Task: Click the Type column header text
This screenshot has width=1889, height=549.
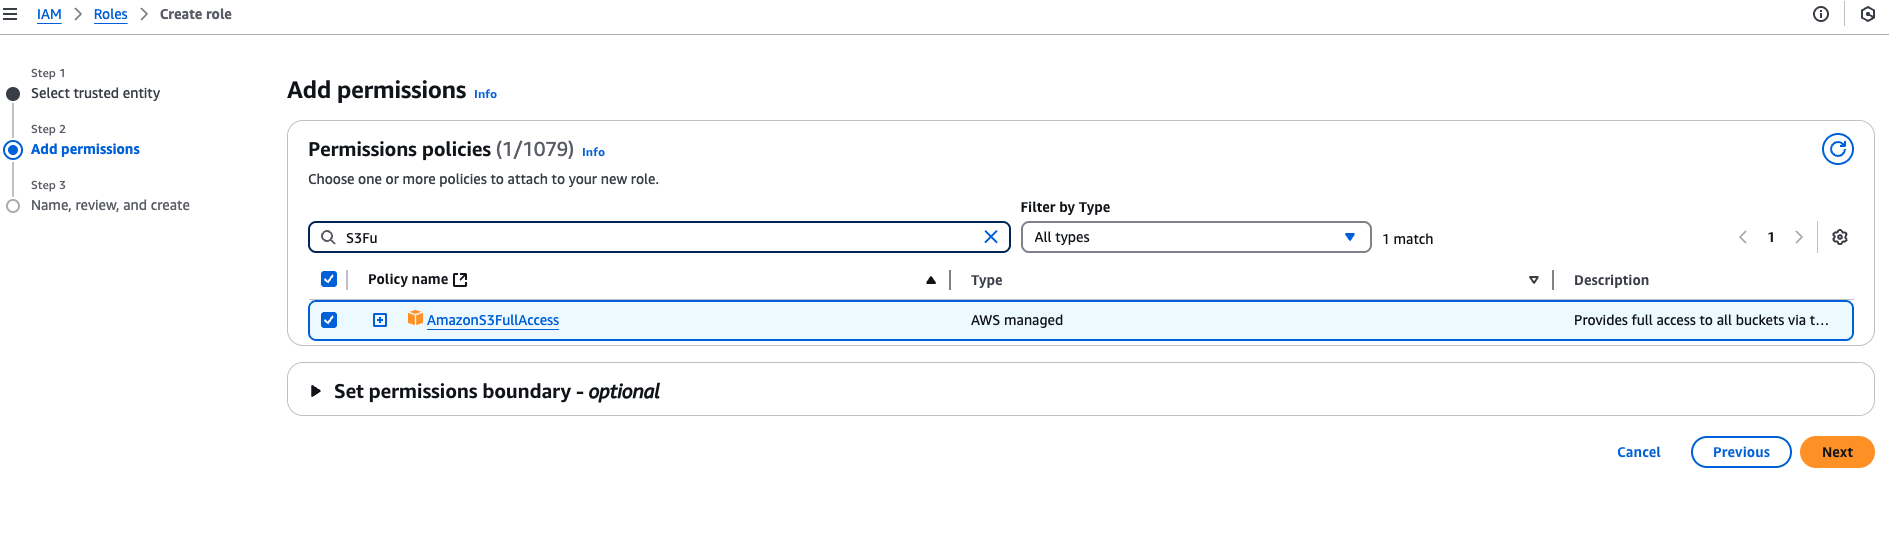Action: tap(986, 280)
